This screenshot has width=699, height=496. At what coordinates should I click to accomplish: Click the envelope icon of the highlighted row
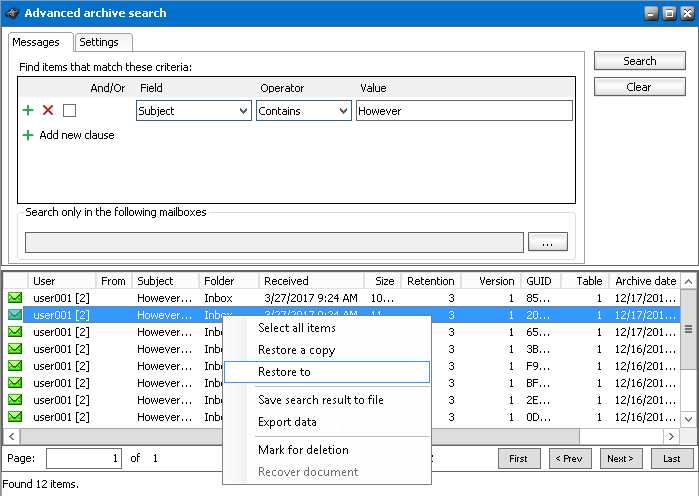[15, 315]
